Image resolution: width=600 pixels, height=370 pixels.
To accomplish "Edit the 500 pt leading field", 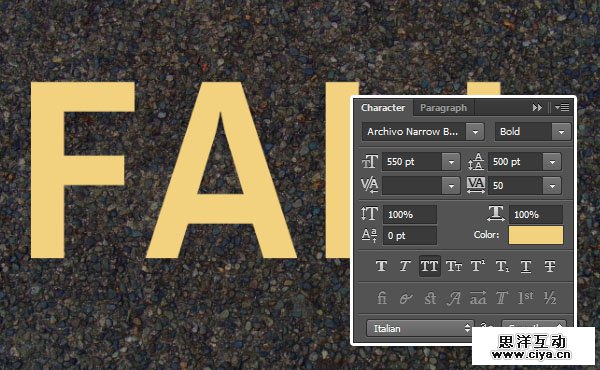I will coord(515,162).
